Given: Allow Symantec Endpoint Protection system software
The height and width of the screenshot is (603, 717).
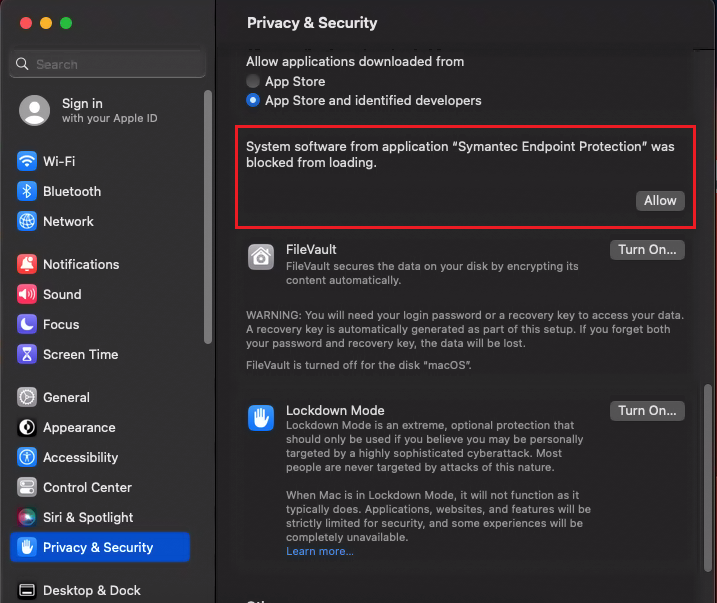Looking at the screenshot, I should click(660, 201).
